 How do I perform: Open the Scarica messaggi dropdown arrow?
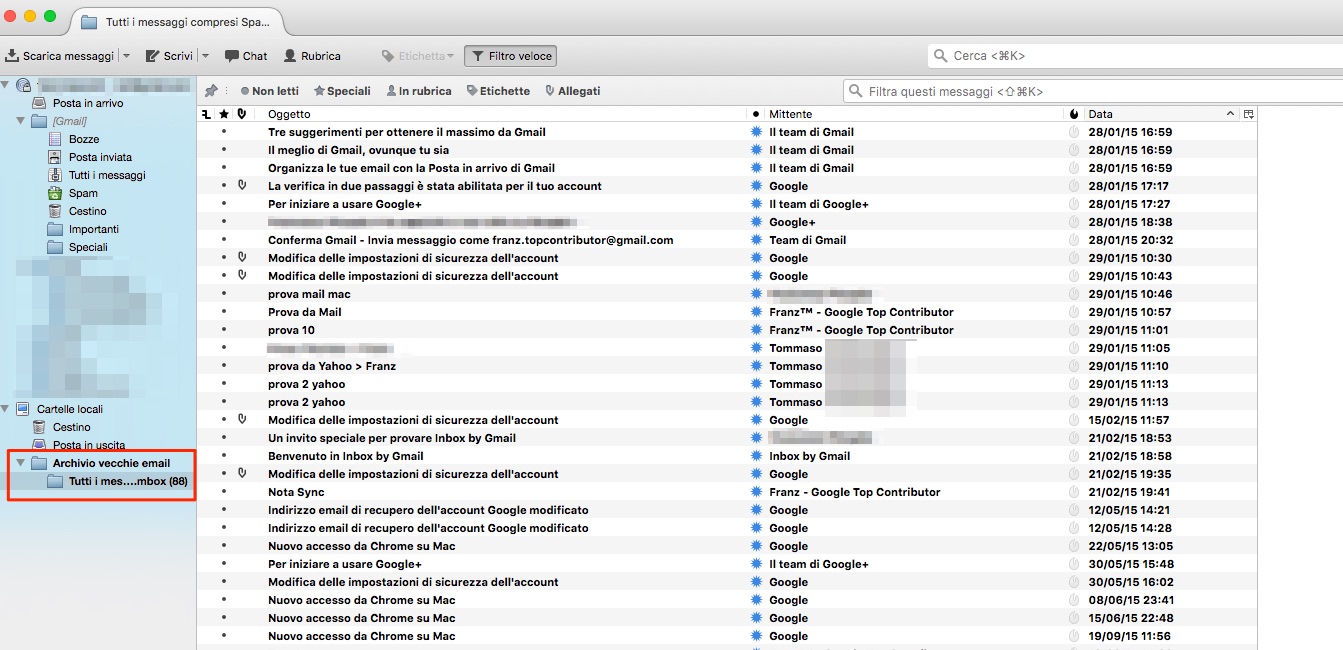pos(126,56)
